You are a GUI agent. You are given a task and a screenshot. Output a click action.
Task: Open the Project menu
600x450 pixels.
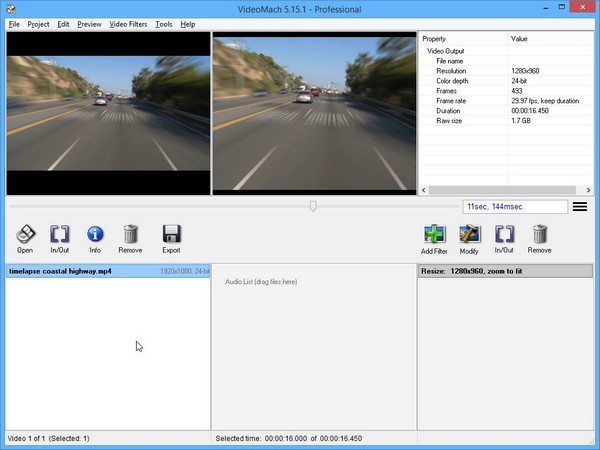(39, 24)
